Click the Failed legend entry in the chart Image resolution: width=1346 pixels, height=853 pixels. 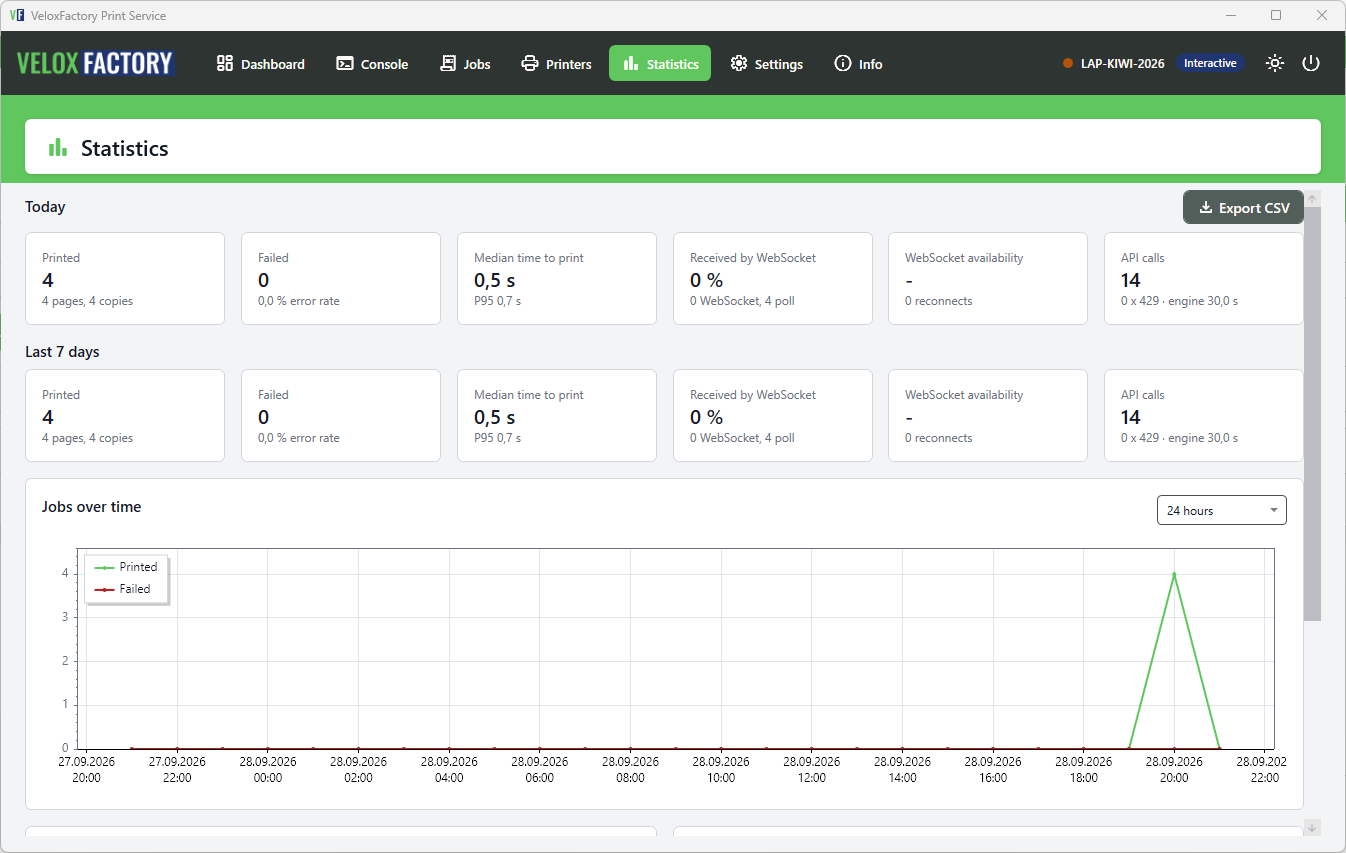click(124, 589)
